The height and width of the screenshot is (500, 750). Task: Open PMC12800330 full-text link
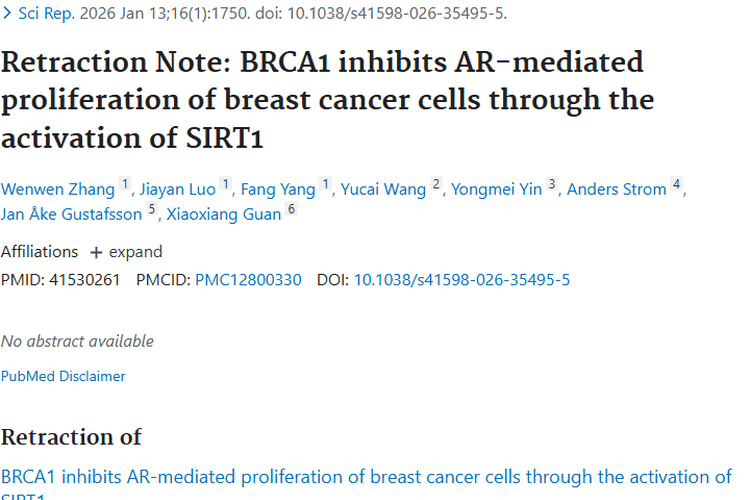[x=248, y=280]
